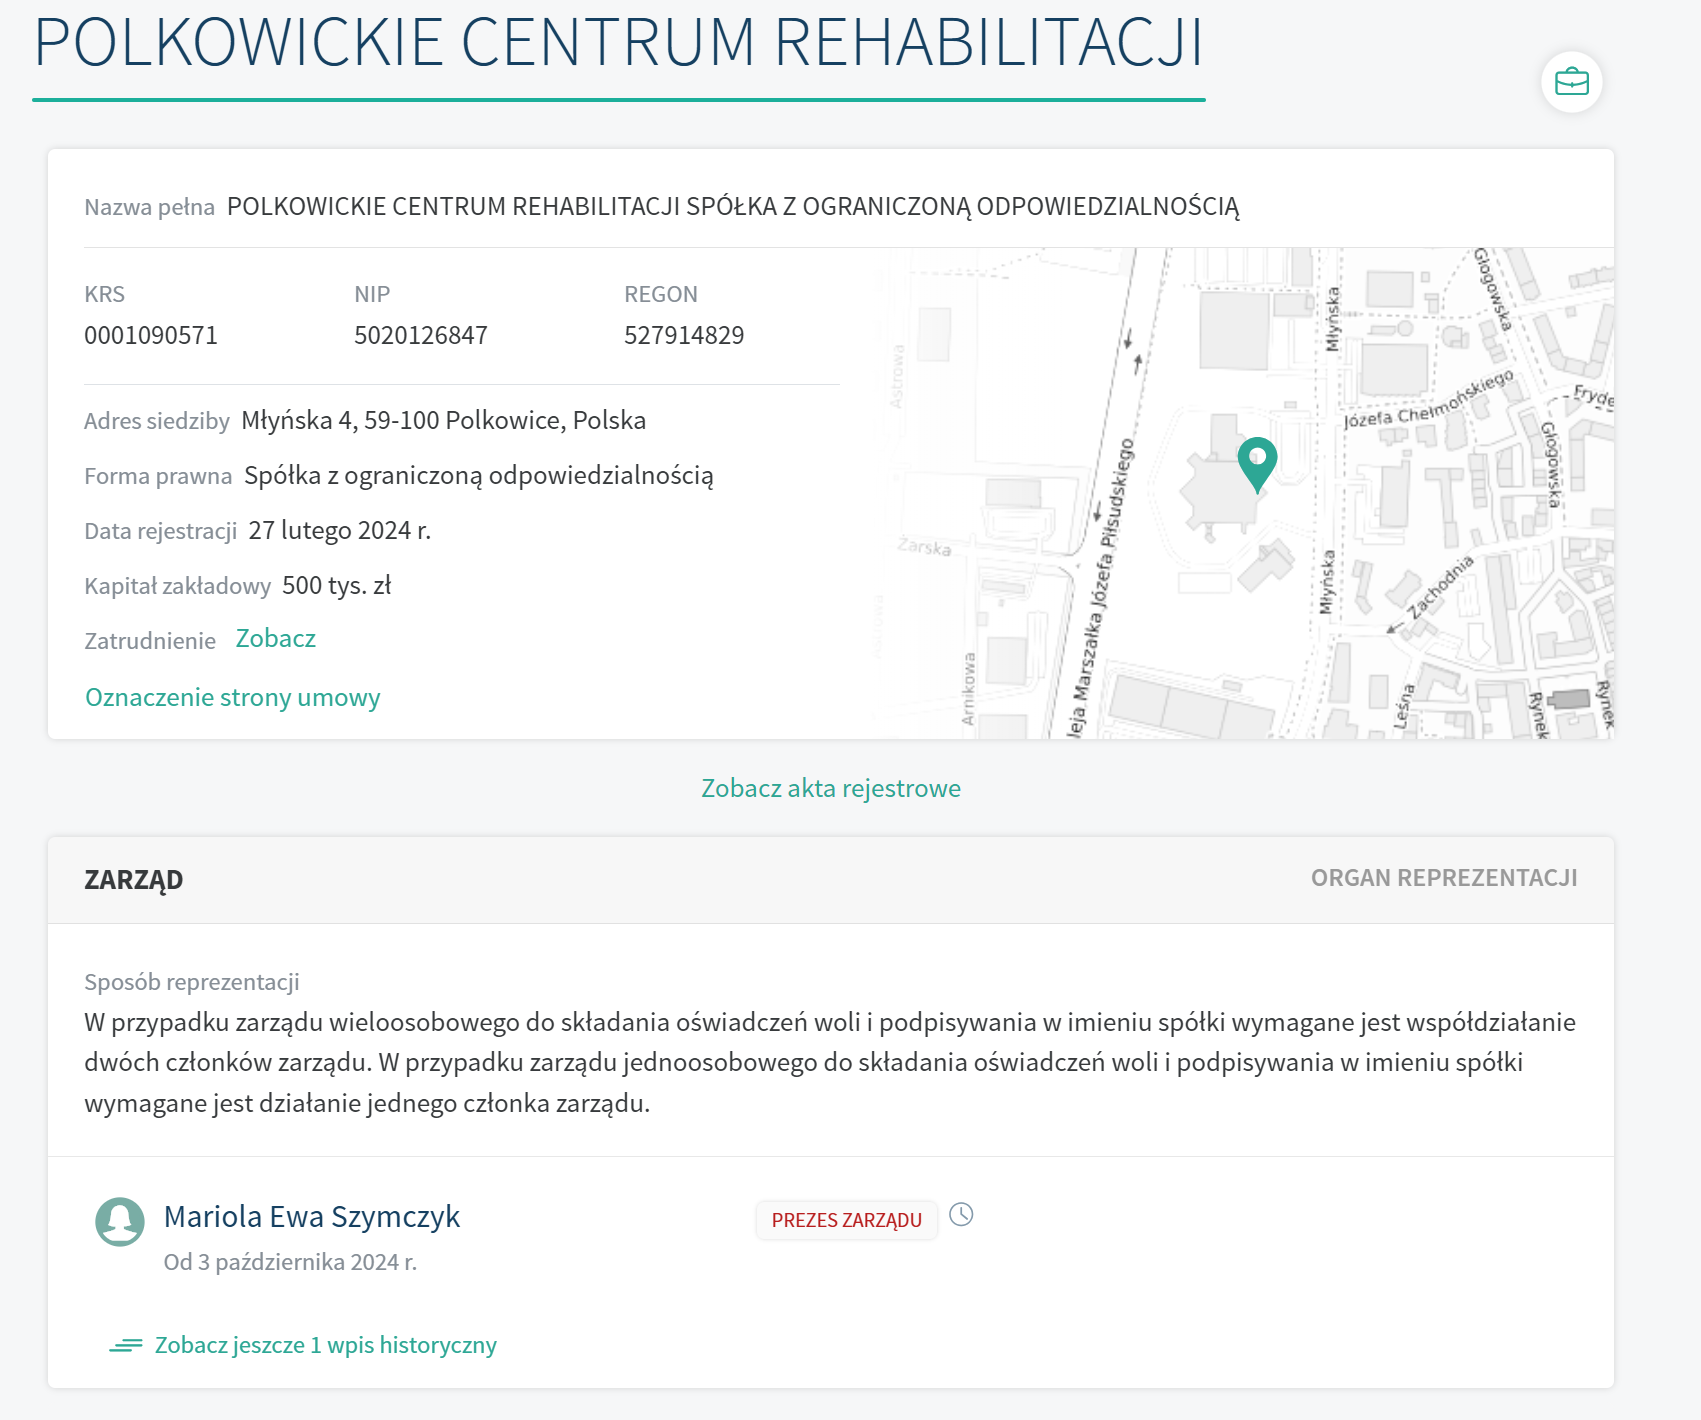The height and width of the screenshot is (1420, 1701).
Task: Click the full company name text
Action: [732, 207]
